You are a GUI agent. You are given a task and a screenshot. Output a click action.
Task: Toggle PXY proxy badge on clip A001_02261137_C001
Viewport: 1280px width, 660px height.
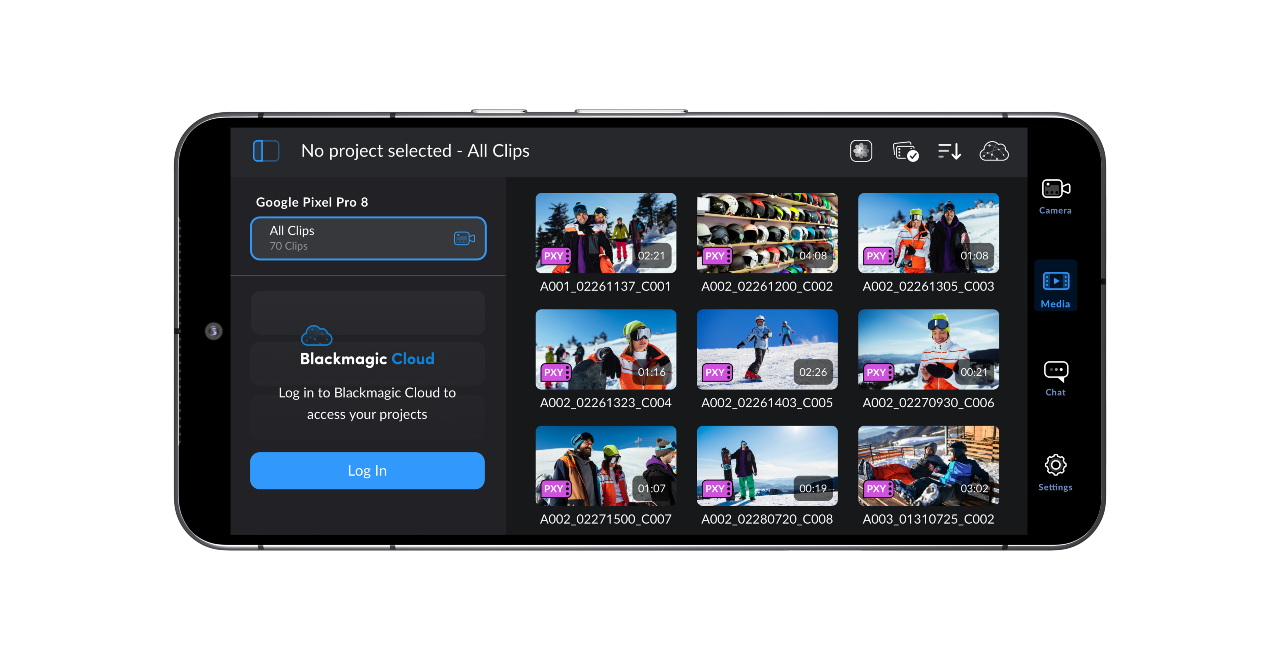[555, 255]
